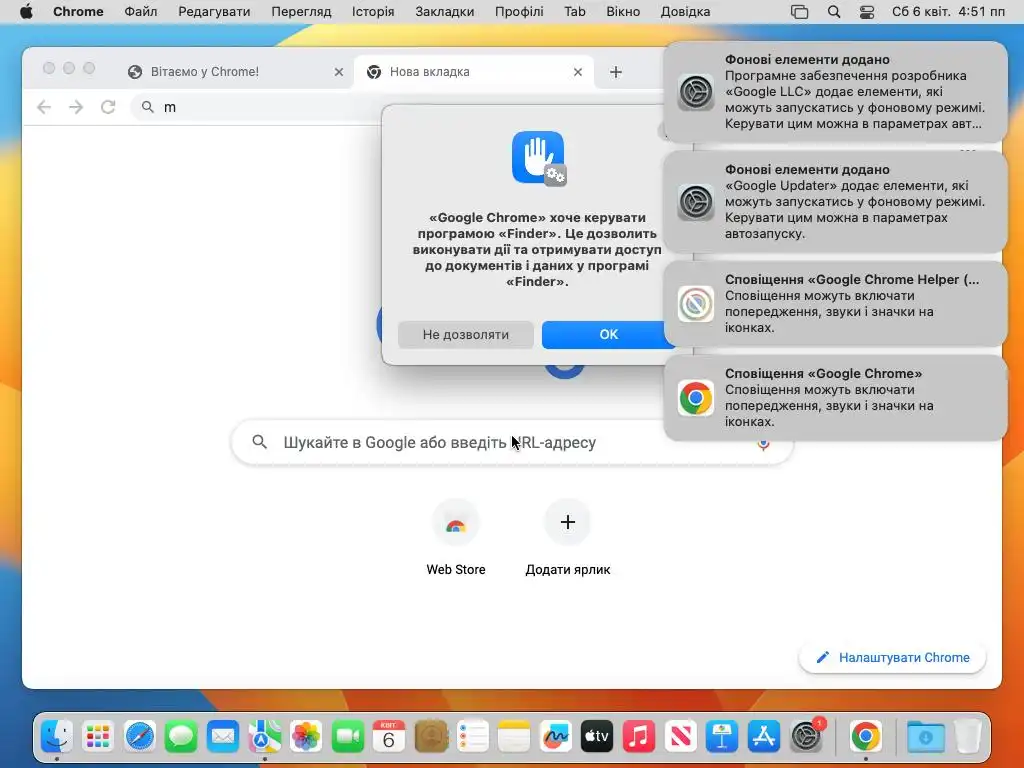Open the Історія menu
This screenshot has height=768, width=1024.
click(x=373, y=12)
